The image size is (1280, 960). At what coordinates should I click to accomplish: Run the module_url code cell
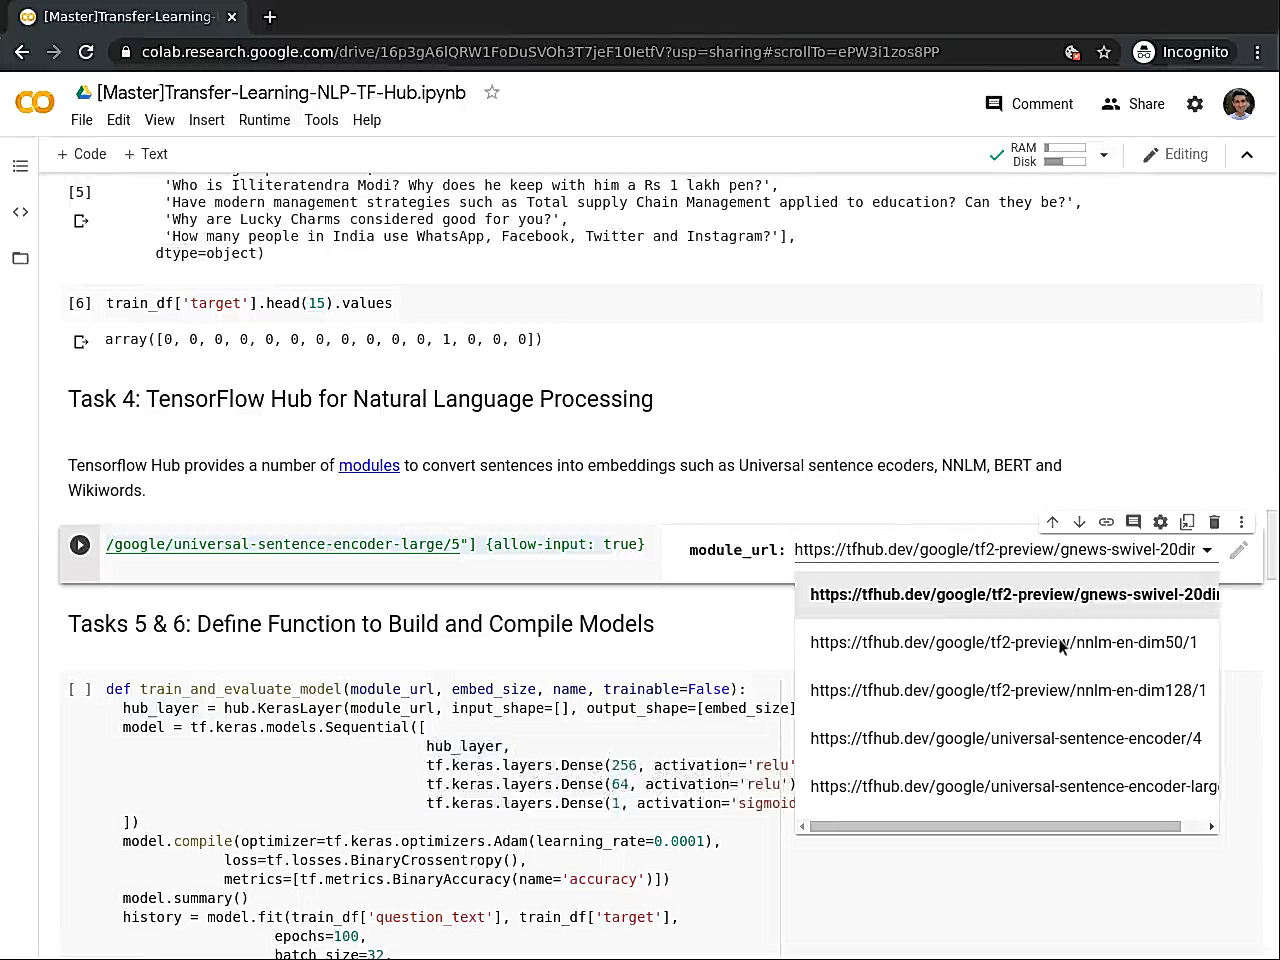80,545
